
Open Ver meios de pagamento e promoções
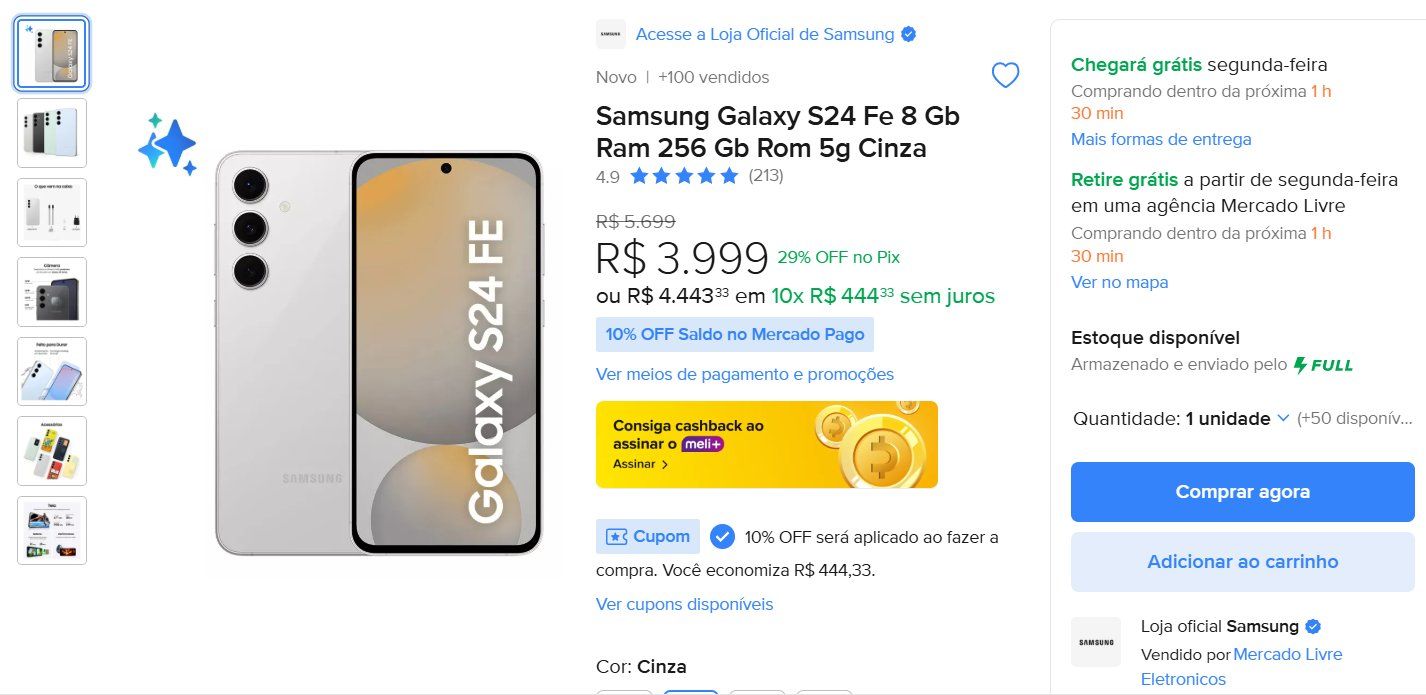[745, 374]
